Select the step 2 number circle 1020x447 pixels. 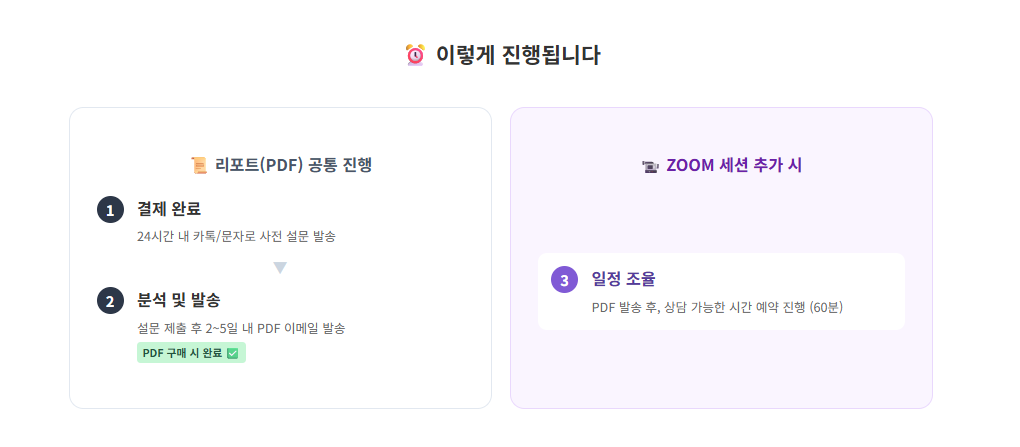[110, 300]
